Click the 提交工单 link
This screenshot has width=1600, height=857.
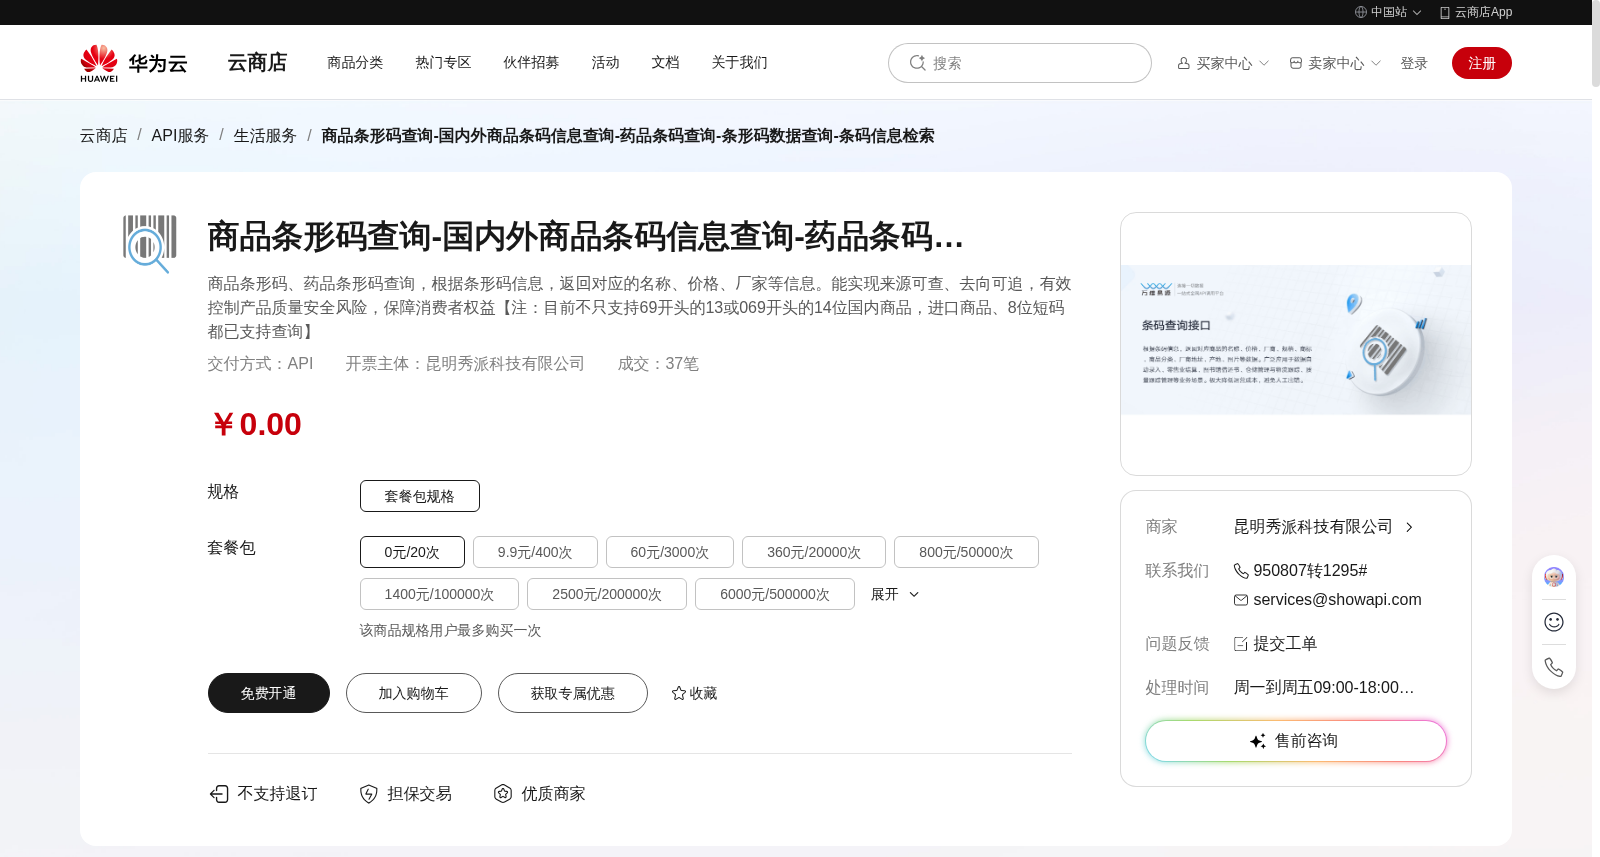(1285, 644)
